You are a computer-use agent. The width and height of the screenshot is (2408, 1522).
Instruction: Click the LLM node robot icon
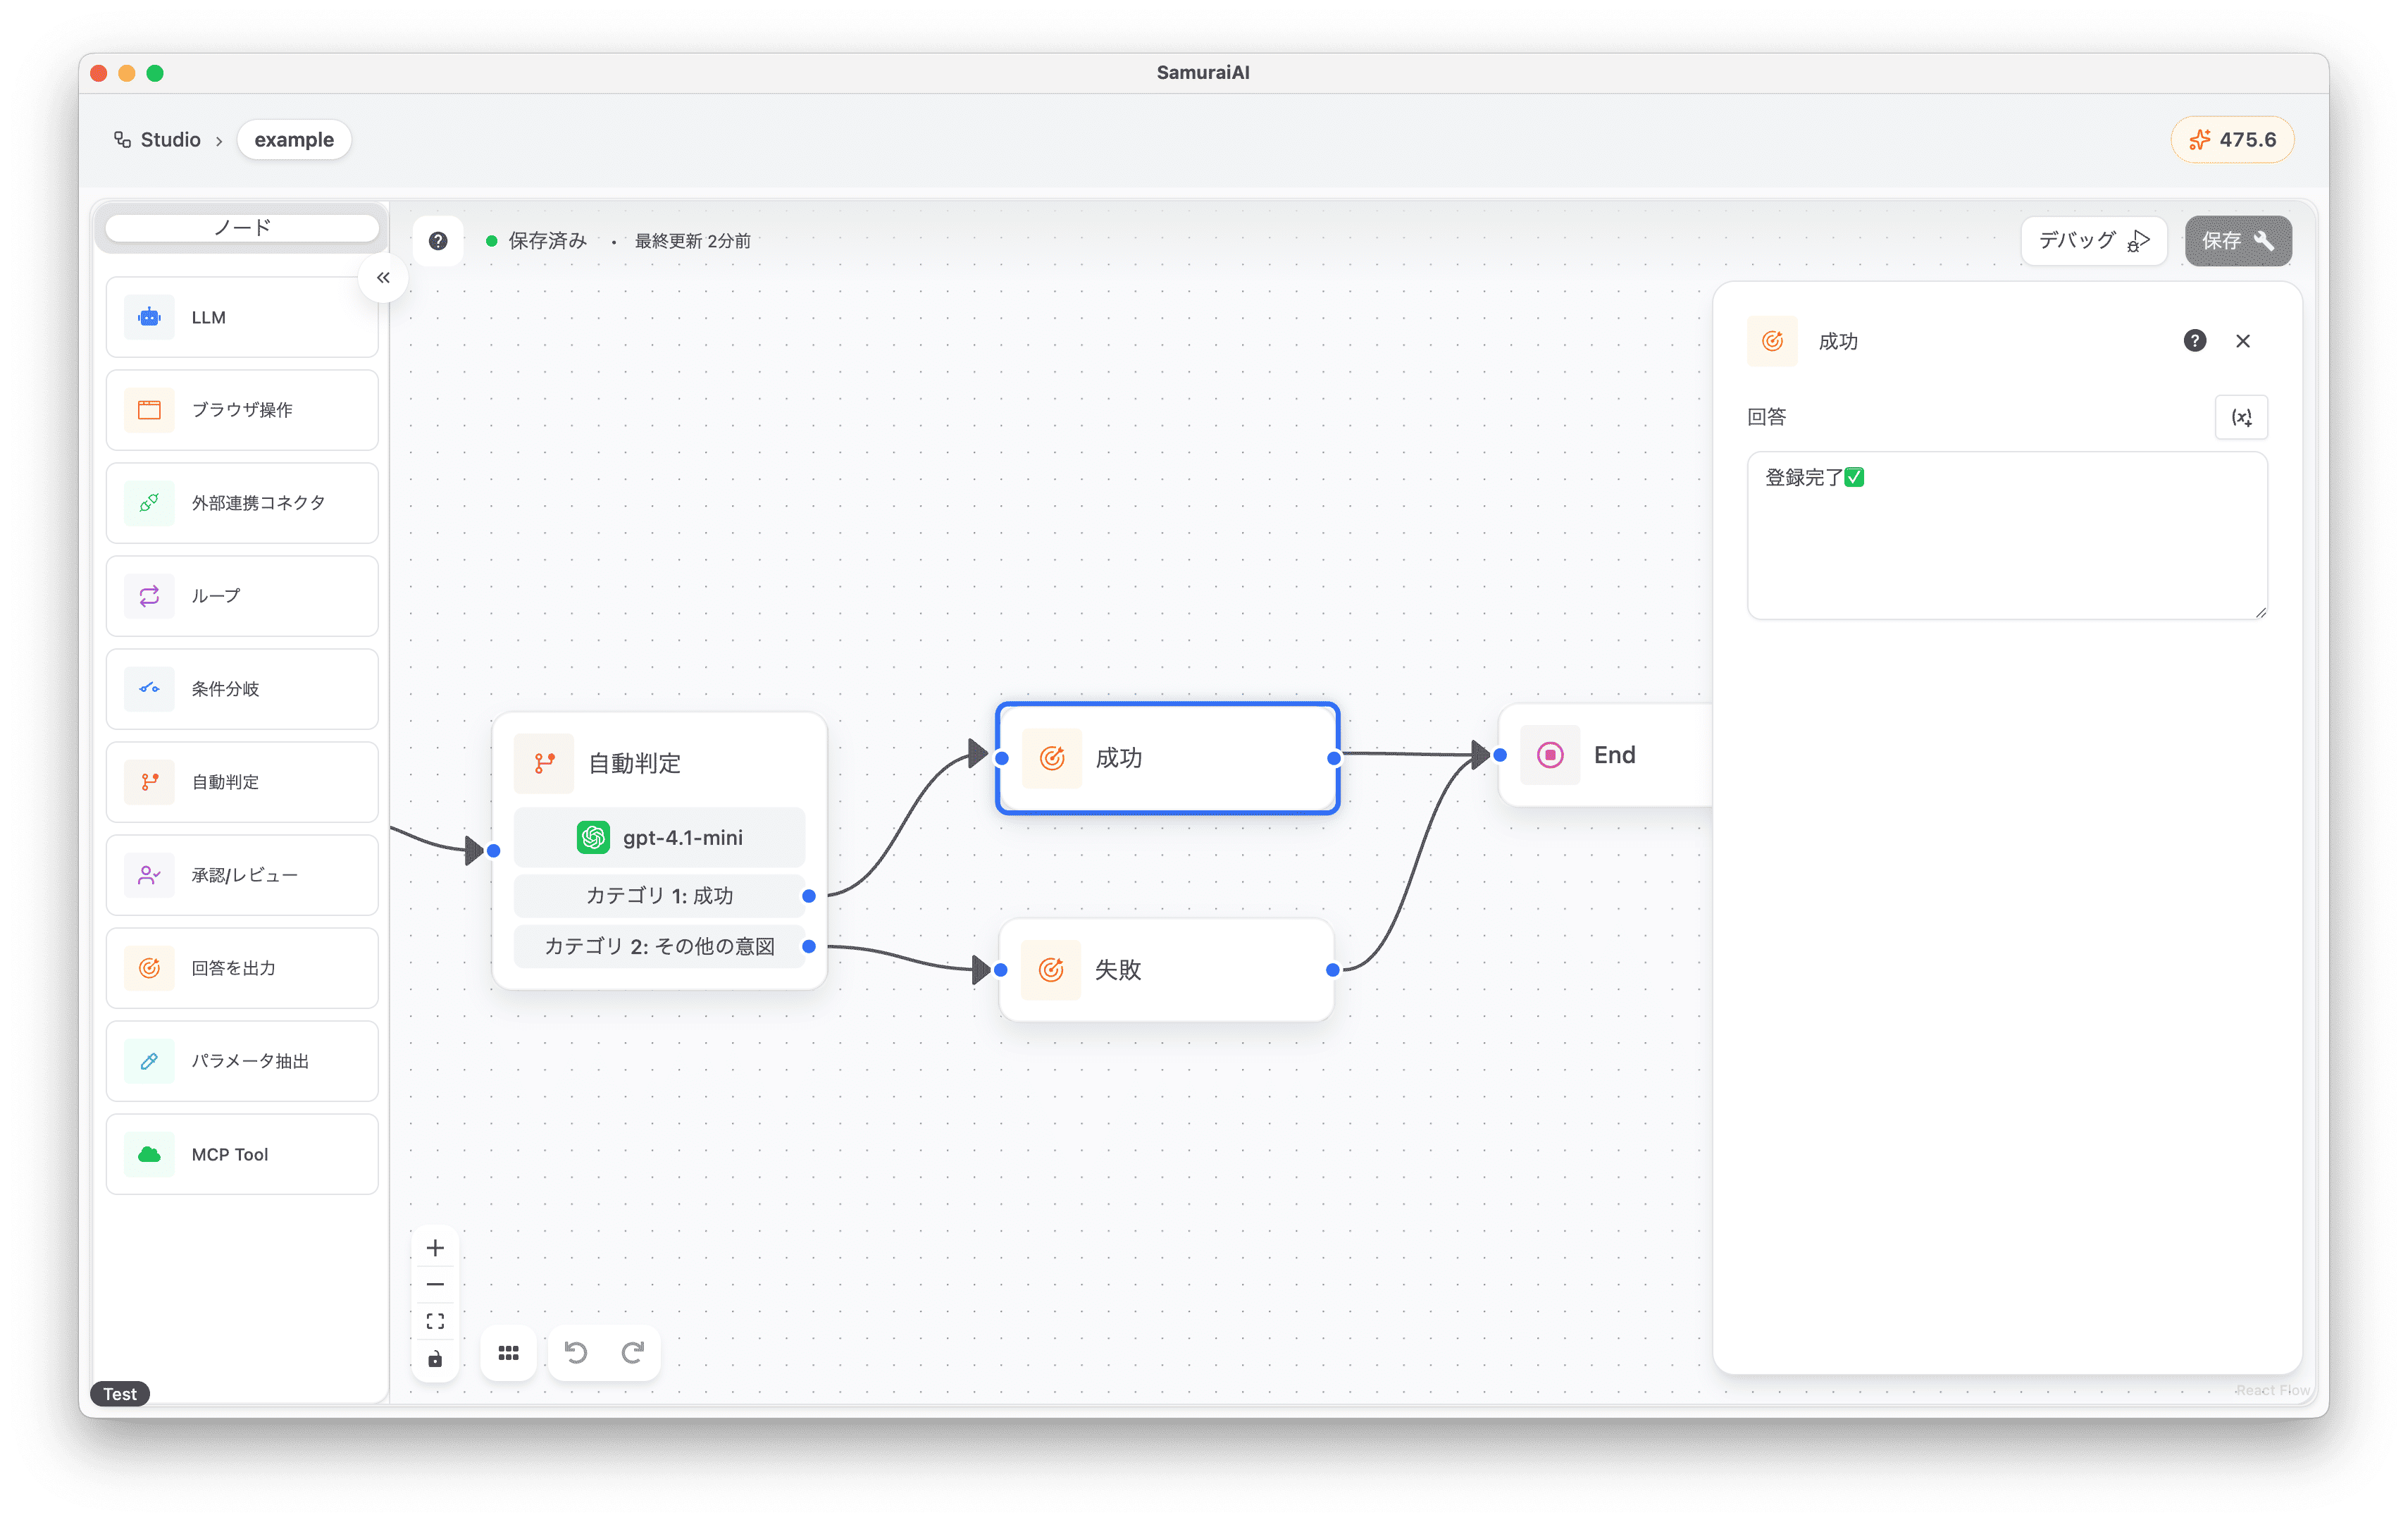coord(149,317)
